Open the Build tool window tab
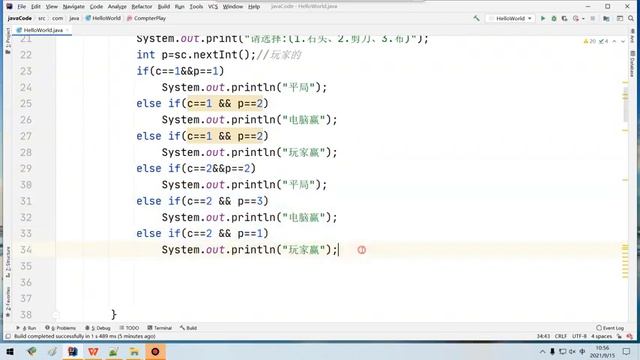The width and height of the screenshot is (640, 360). pyautogui.click(x=189, y=328)
